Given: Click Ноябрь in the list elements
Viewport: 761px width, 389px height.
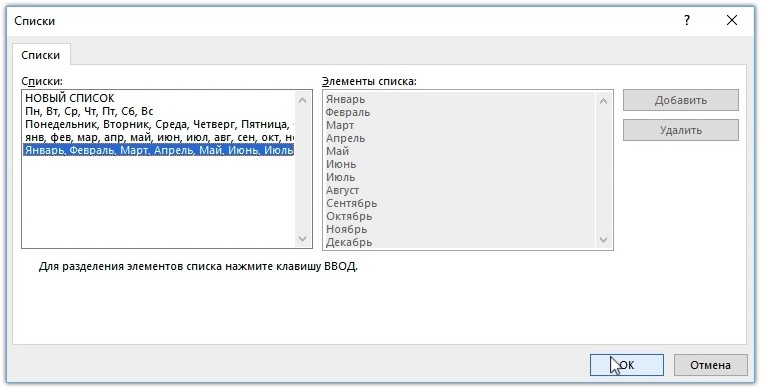Looking at the screenshot, I should pyautogui.click(x=346, y=229).
